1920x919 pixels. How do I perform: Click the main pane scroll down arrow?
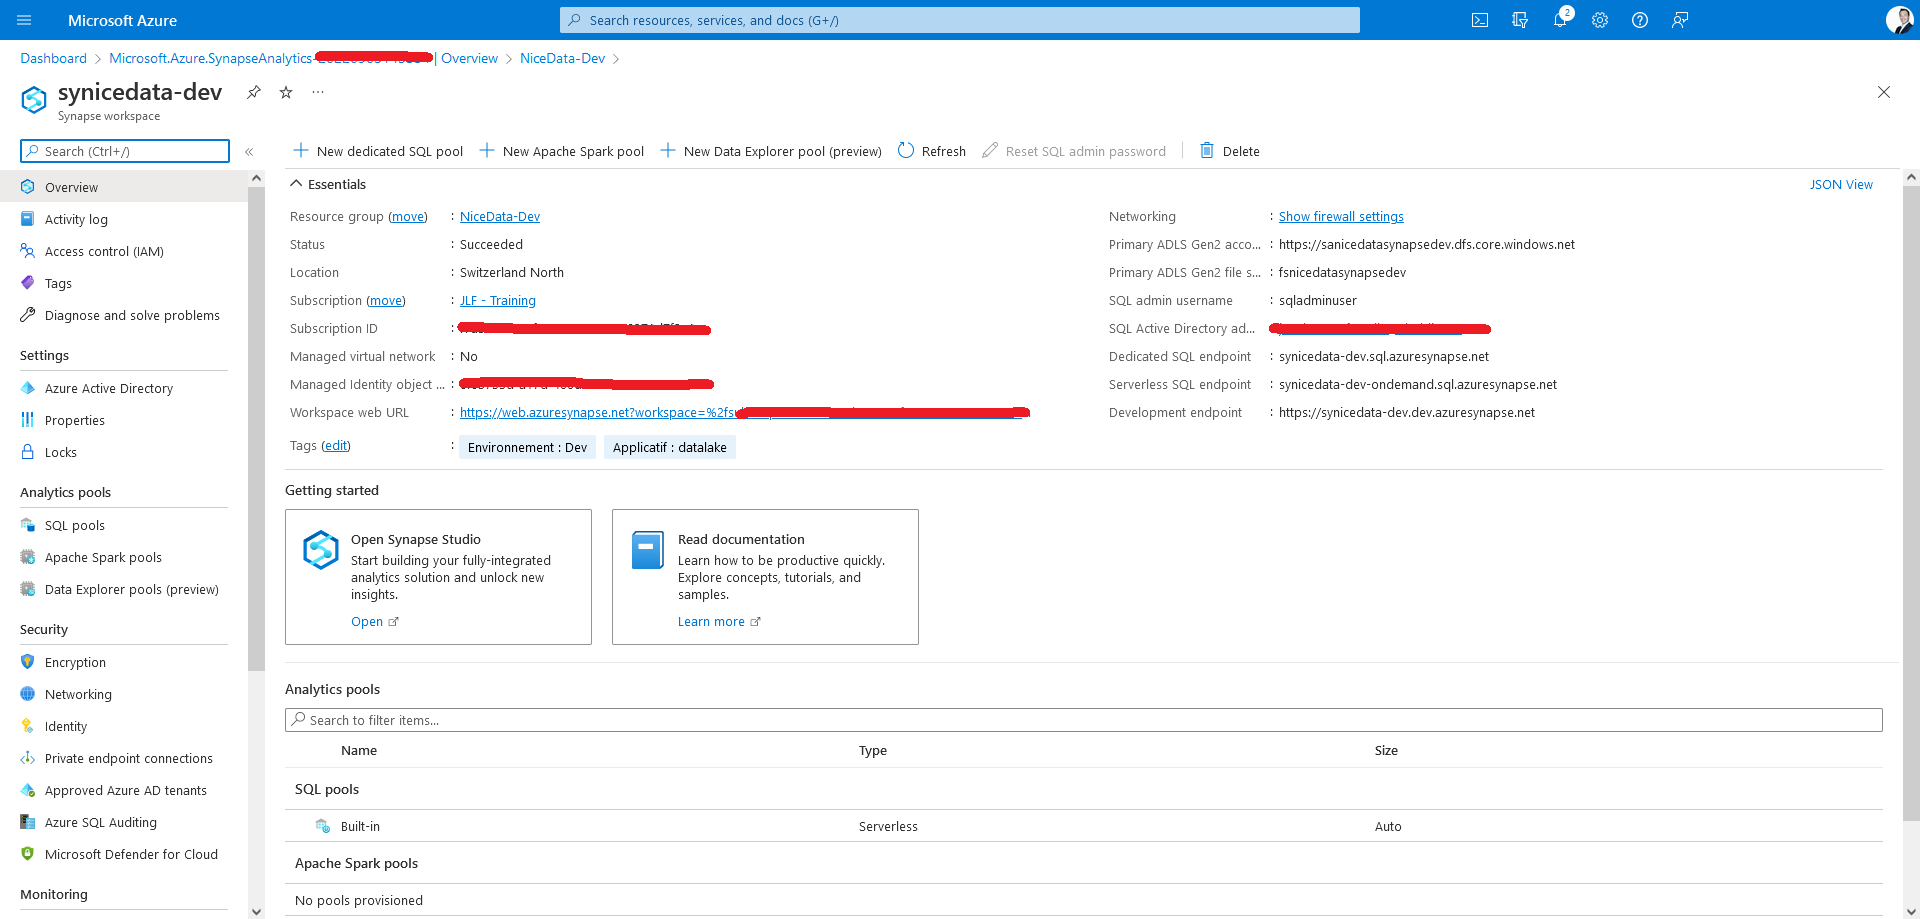(x=1911, y=911)
